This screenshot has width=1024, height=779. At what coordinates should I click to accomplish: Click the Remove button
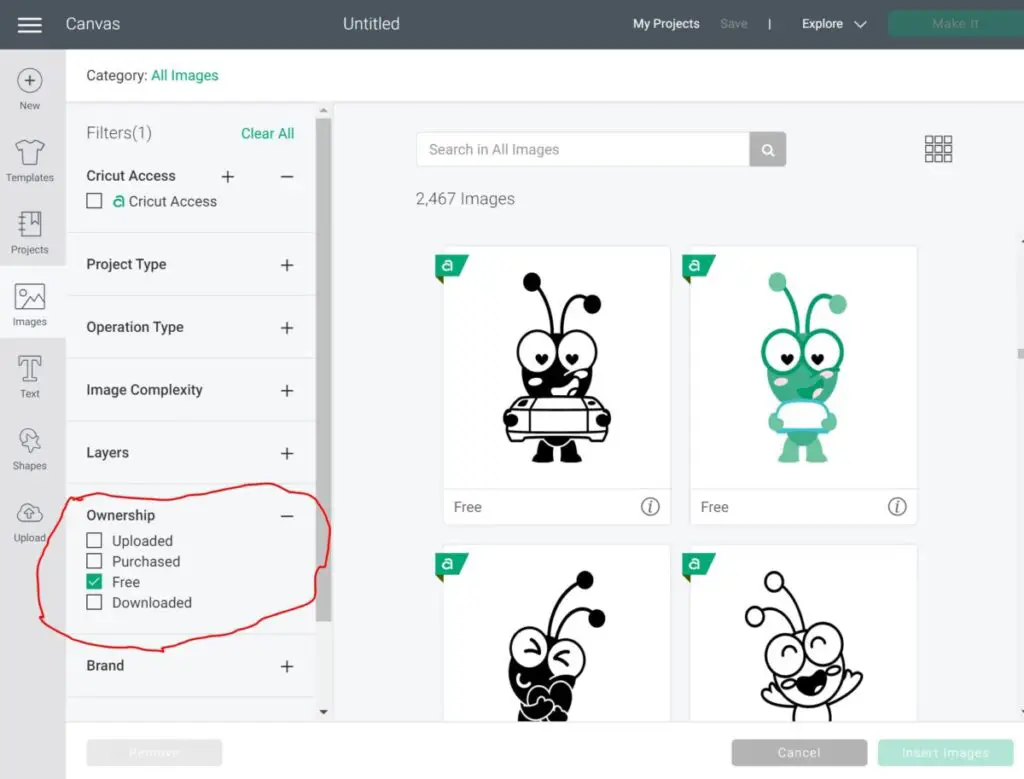point(154,753)
